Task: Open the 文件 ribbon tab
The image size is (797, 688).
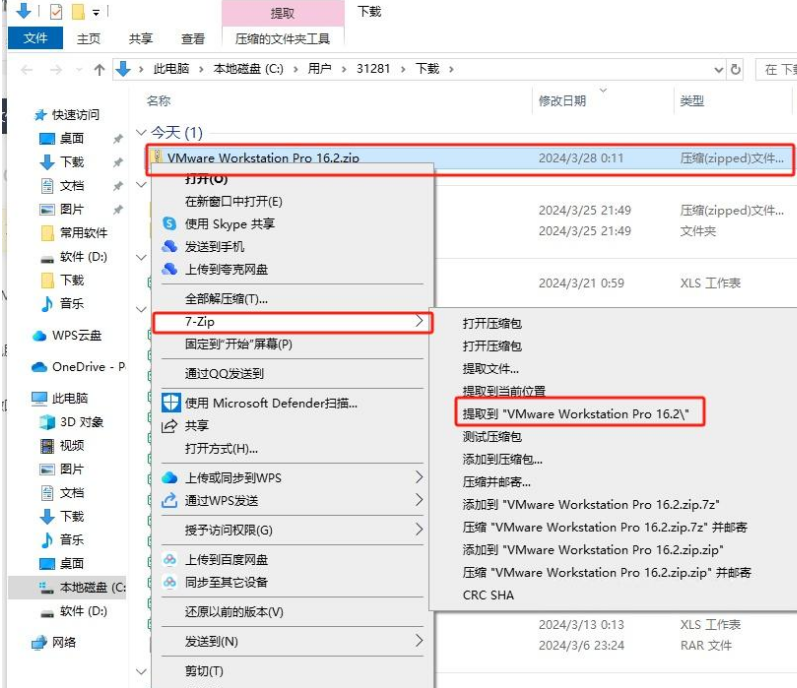Action: pyautogui.click(x=35, y=38)
